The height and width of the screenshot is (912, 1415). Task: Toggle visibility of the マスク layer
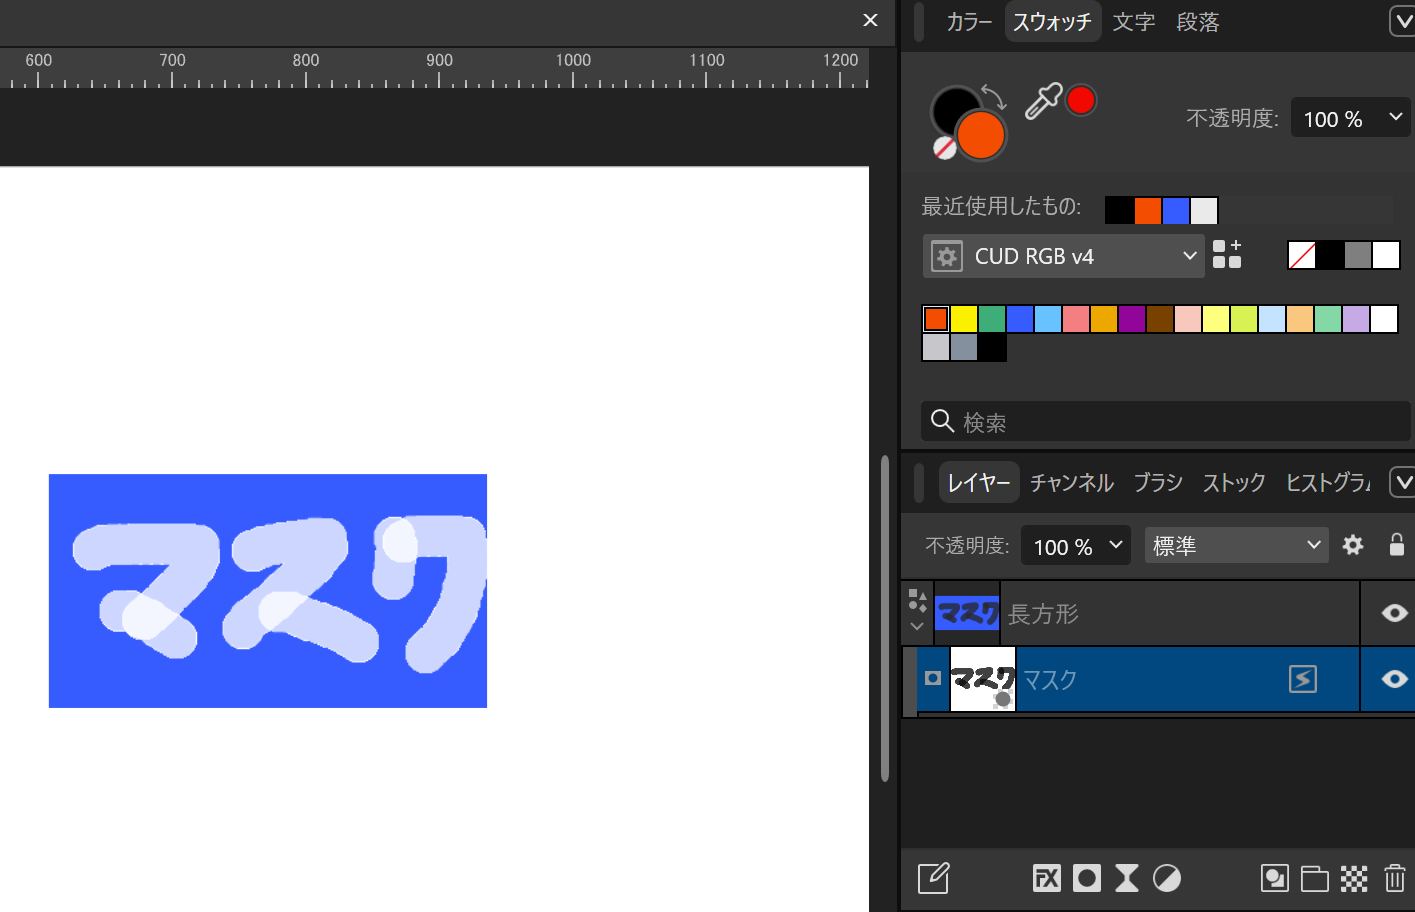(x=1396, y=679)
